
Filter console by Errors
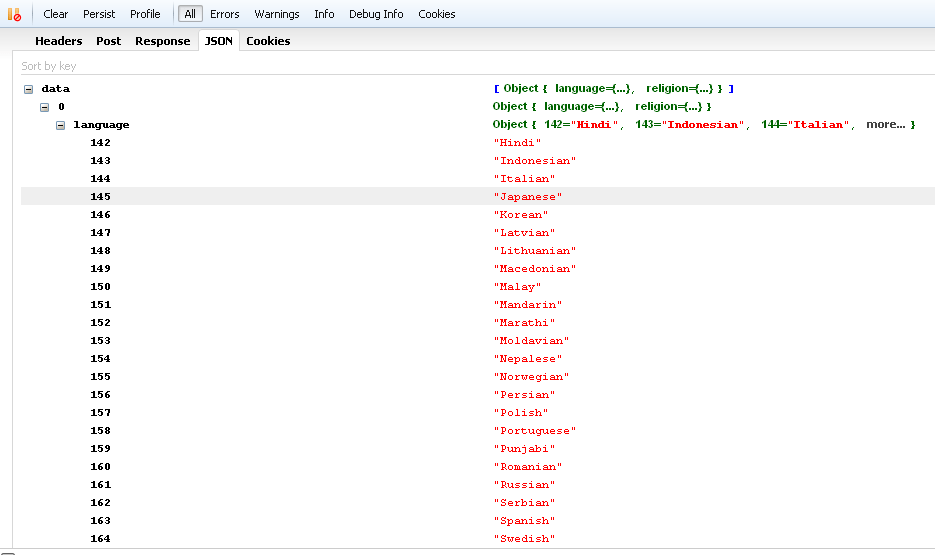pos(224,14)
